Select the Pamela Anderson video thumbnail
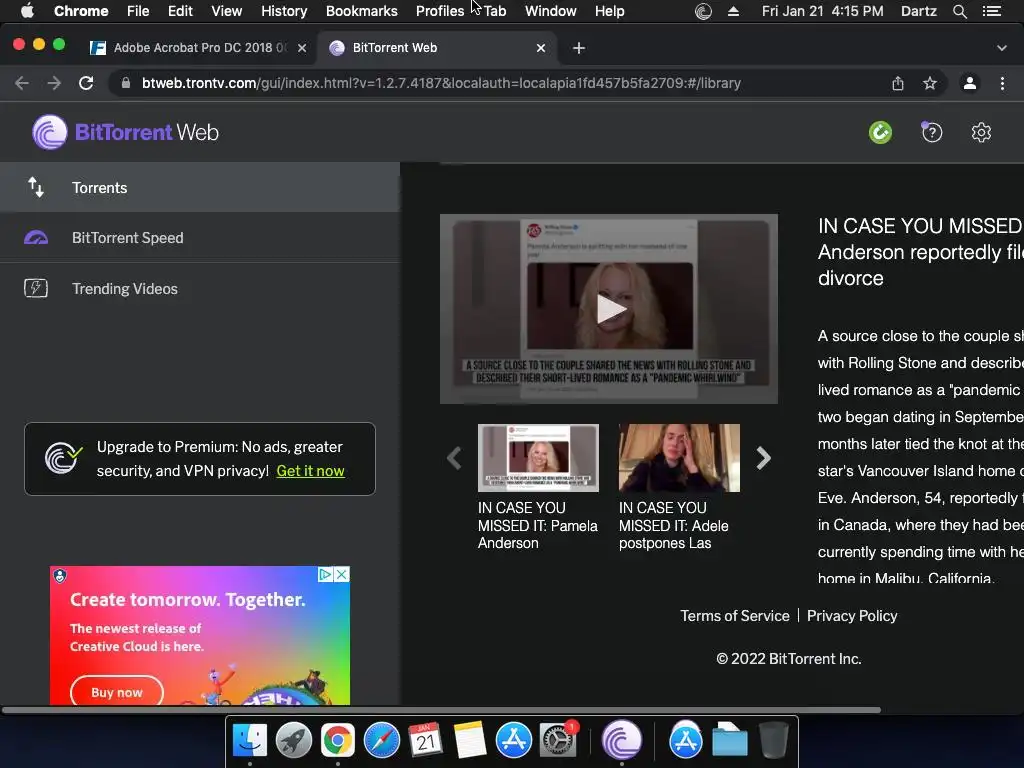The height and width of the screenshot is (768, 1024). (538, 458)
